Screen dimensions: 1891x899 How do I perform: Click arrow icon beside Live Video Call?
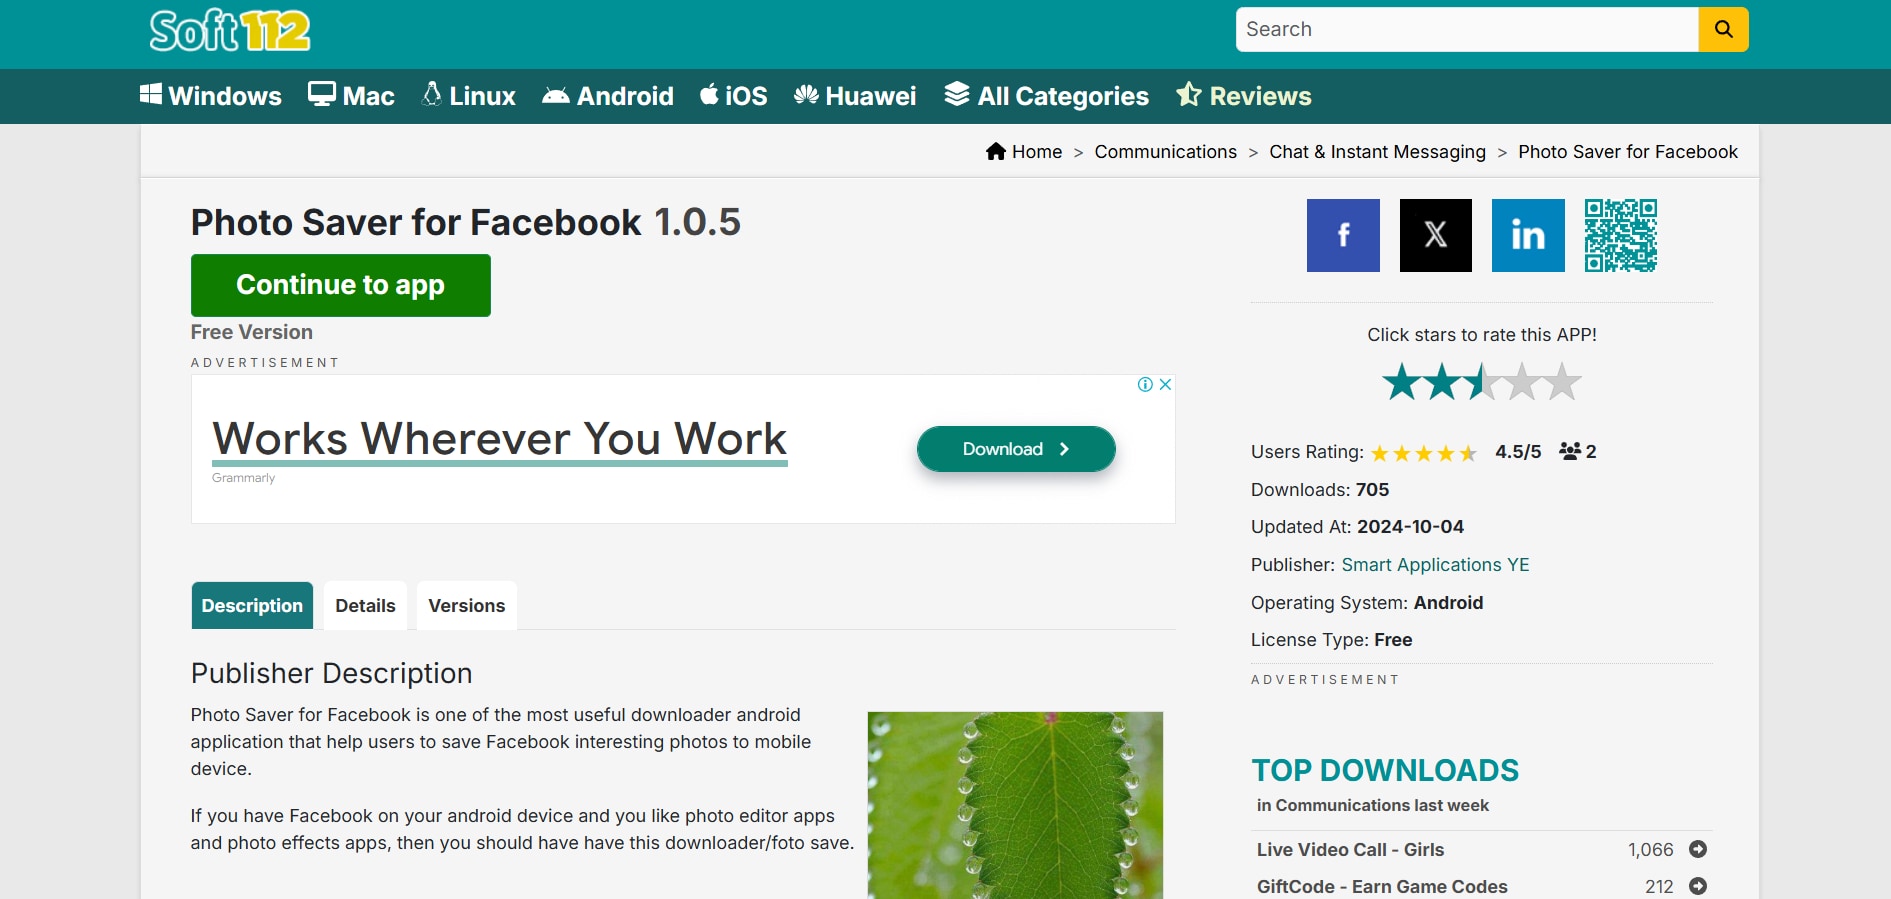[1698, 849]
